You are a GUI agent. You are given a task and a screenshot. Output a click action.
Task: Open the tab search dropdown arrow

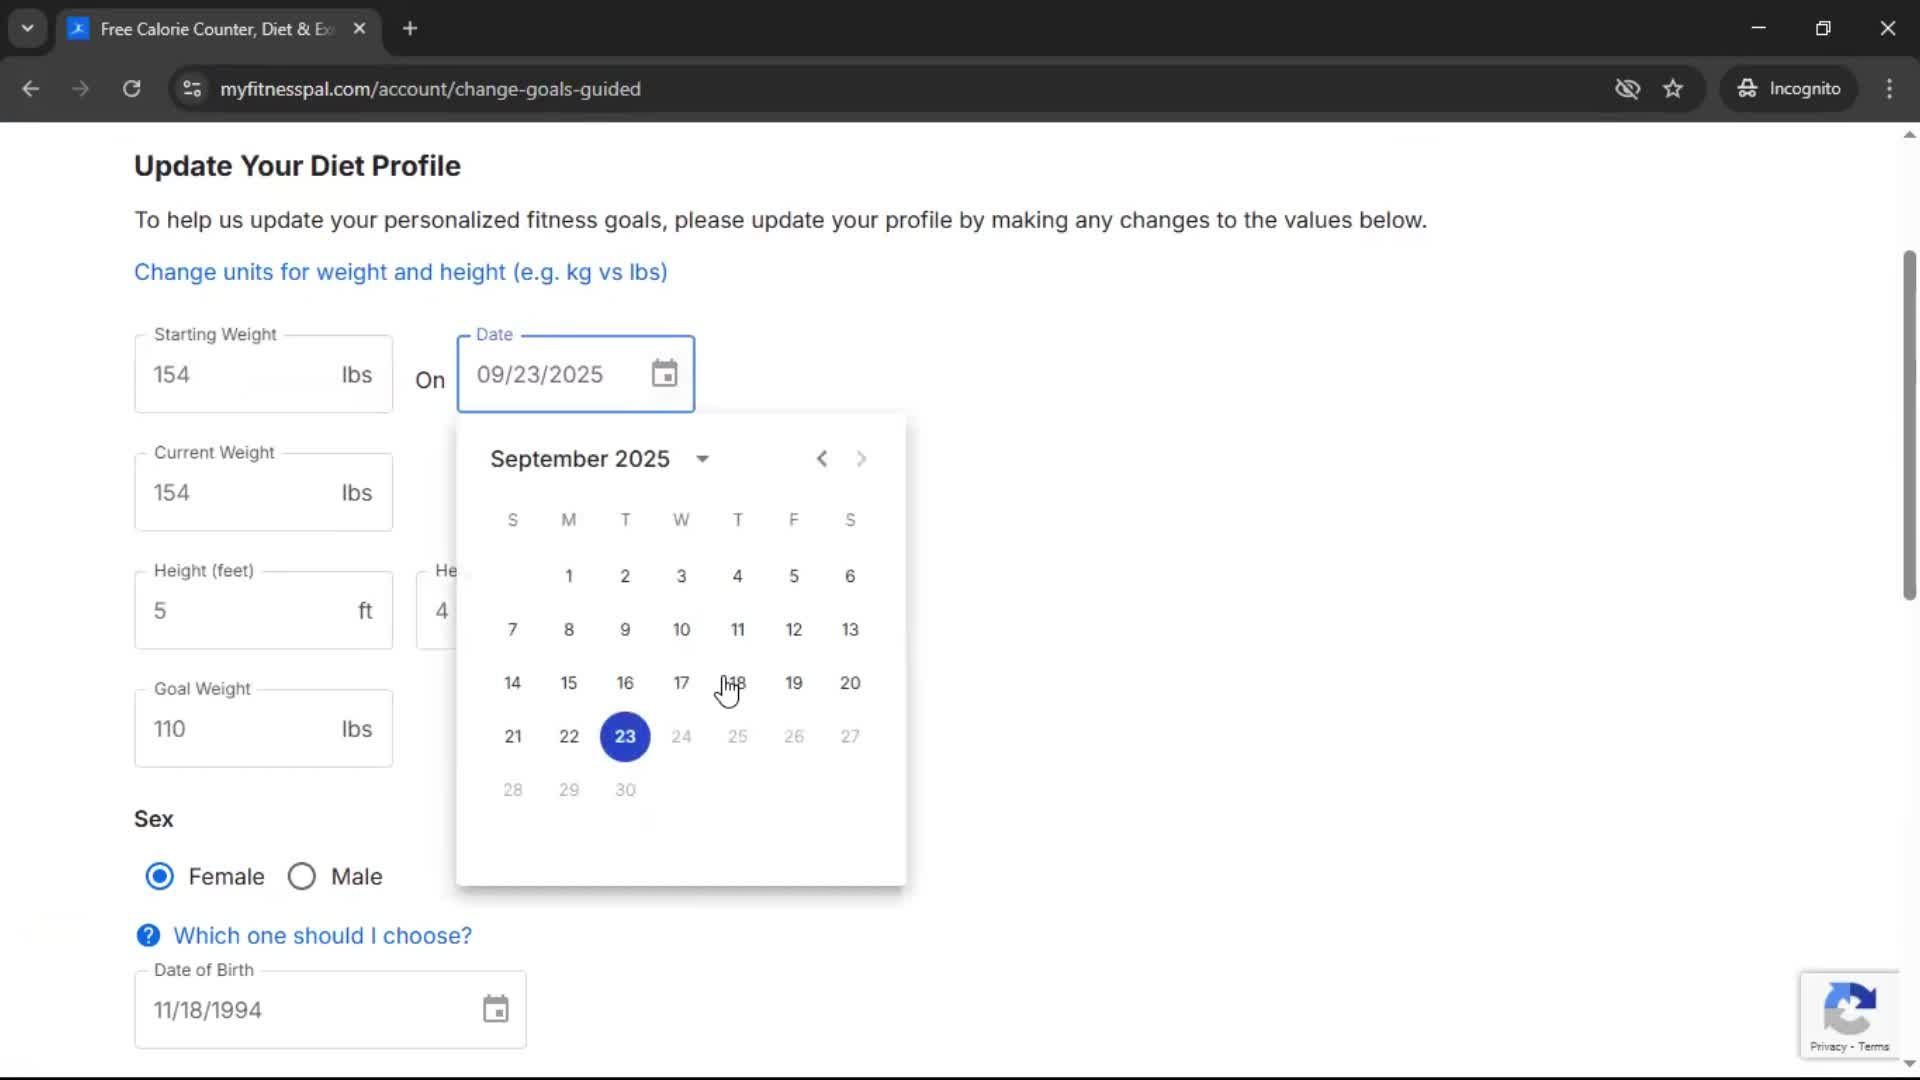tap(27, 28)
